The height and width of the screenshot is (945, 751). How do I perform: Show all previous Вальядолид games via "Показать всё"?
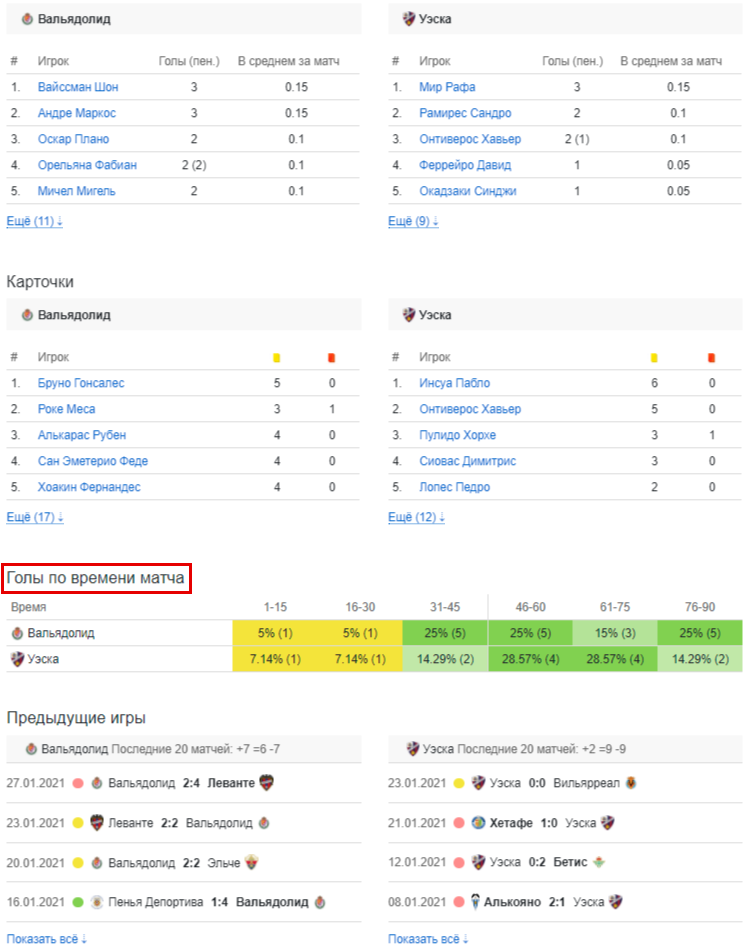pos(47,938)
